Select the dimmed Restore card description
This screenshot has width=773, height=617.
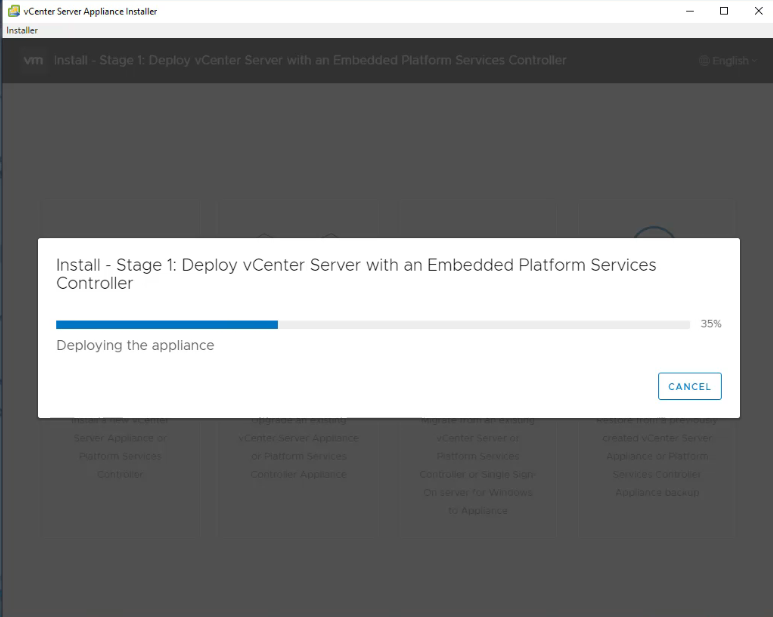pos(657,456)
